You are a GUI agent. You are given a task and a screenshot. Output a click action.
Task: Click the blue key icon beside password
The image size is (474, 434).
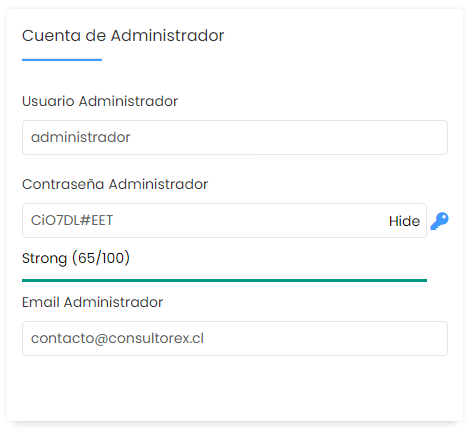(439, 221)
